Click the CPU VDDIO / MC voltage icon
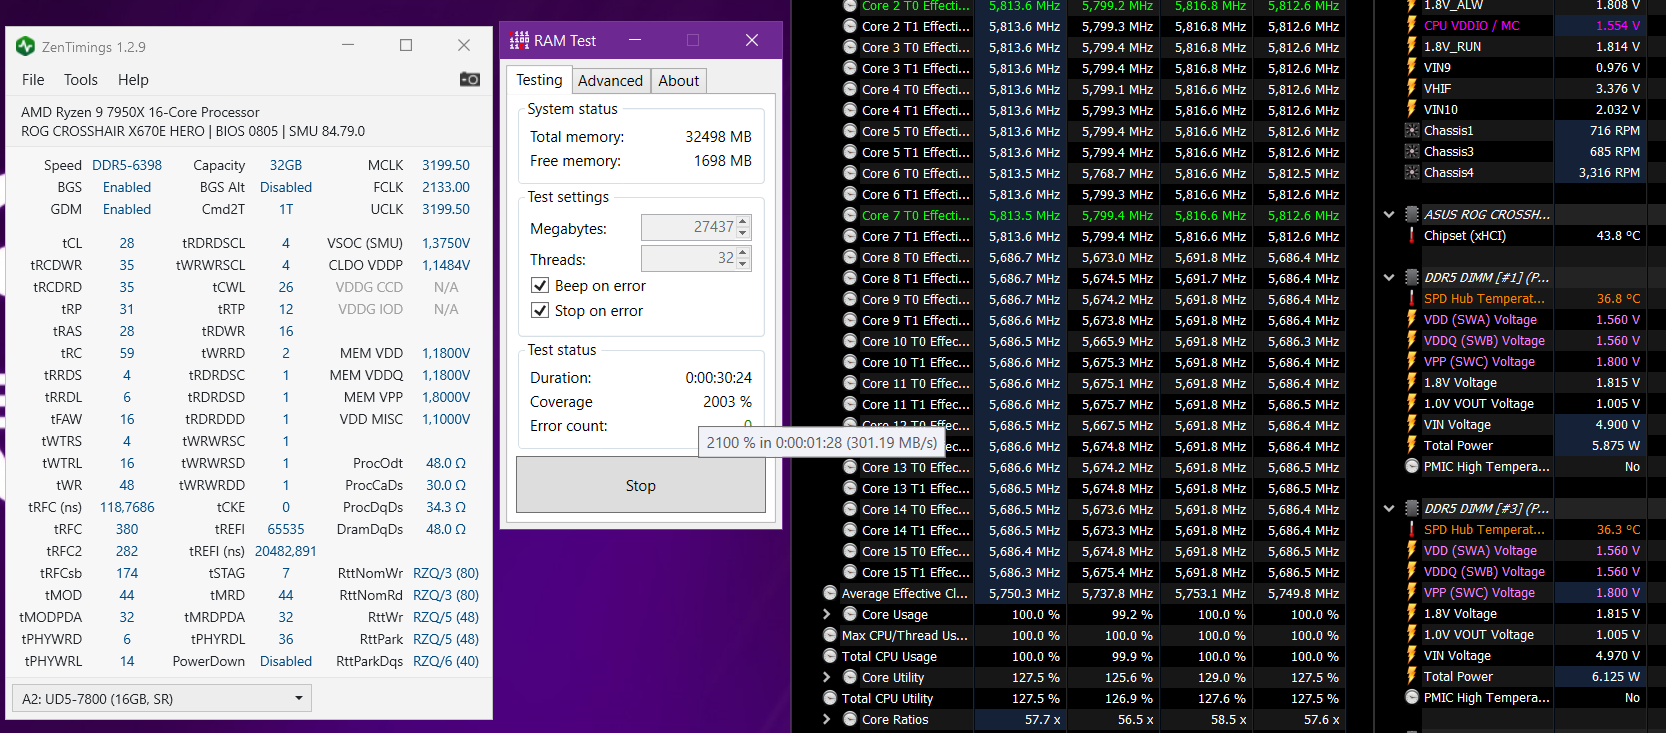 1412,26
